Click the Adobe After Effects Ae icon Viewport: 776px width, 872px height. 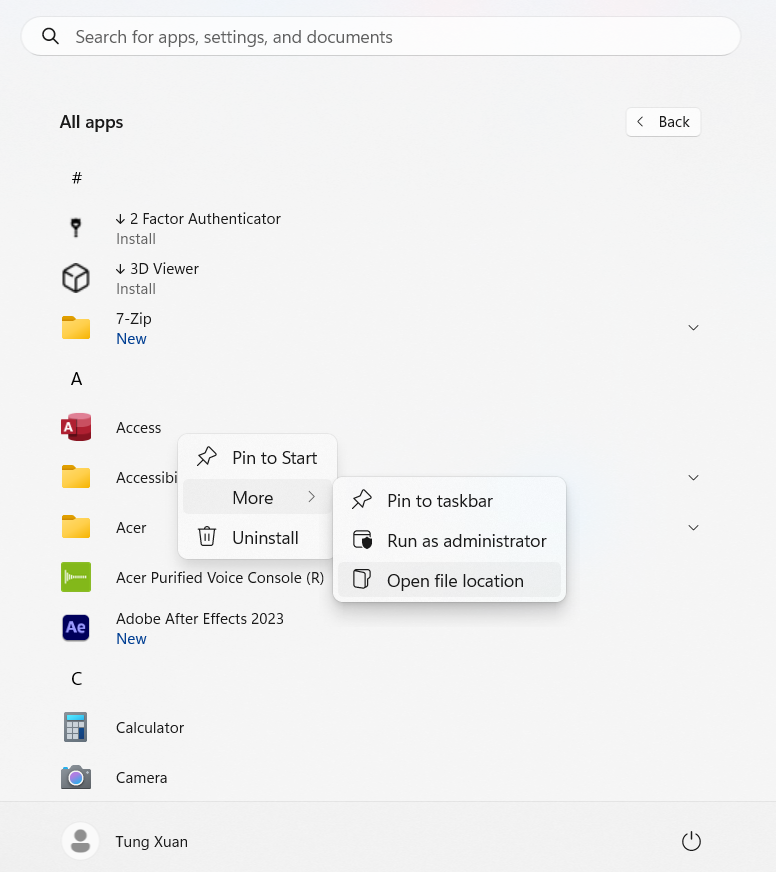76,627
